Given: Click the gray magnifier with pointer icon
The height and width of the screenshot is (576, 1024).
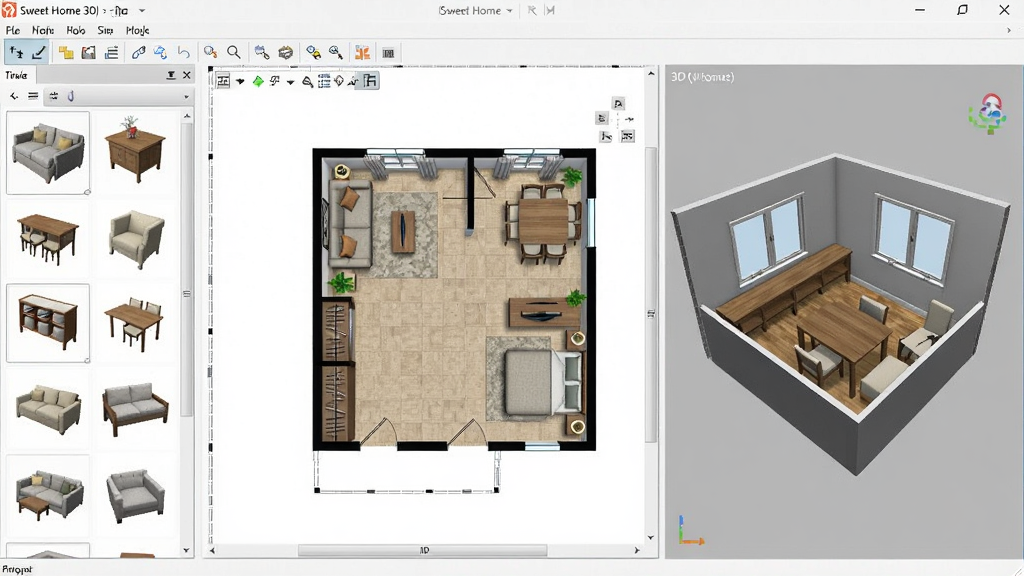Looking at the screenshot, I should click(x=336, y=53).
